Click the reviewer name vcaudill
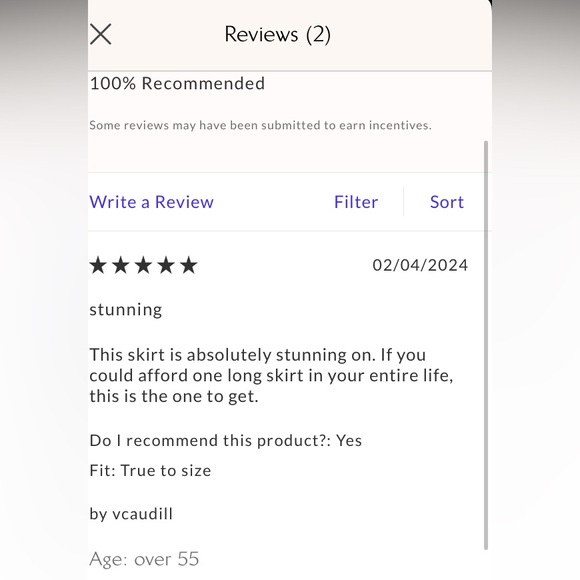This screenshot has width=580, height=580. (142, 514)
